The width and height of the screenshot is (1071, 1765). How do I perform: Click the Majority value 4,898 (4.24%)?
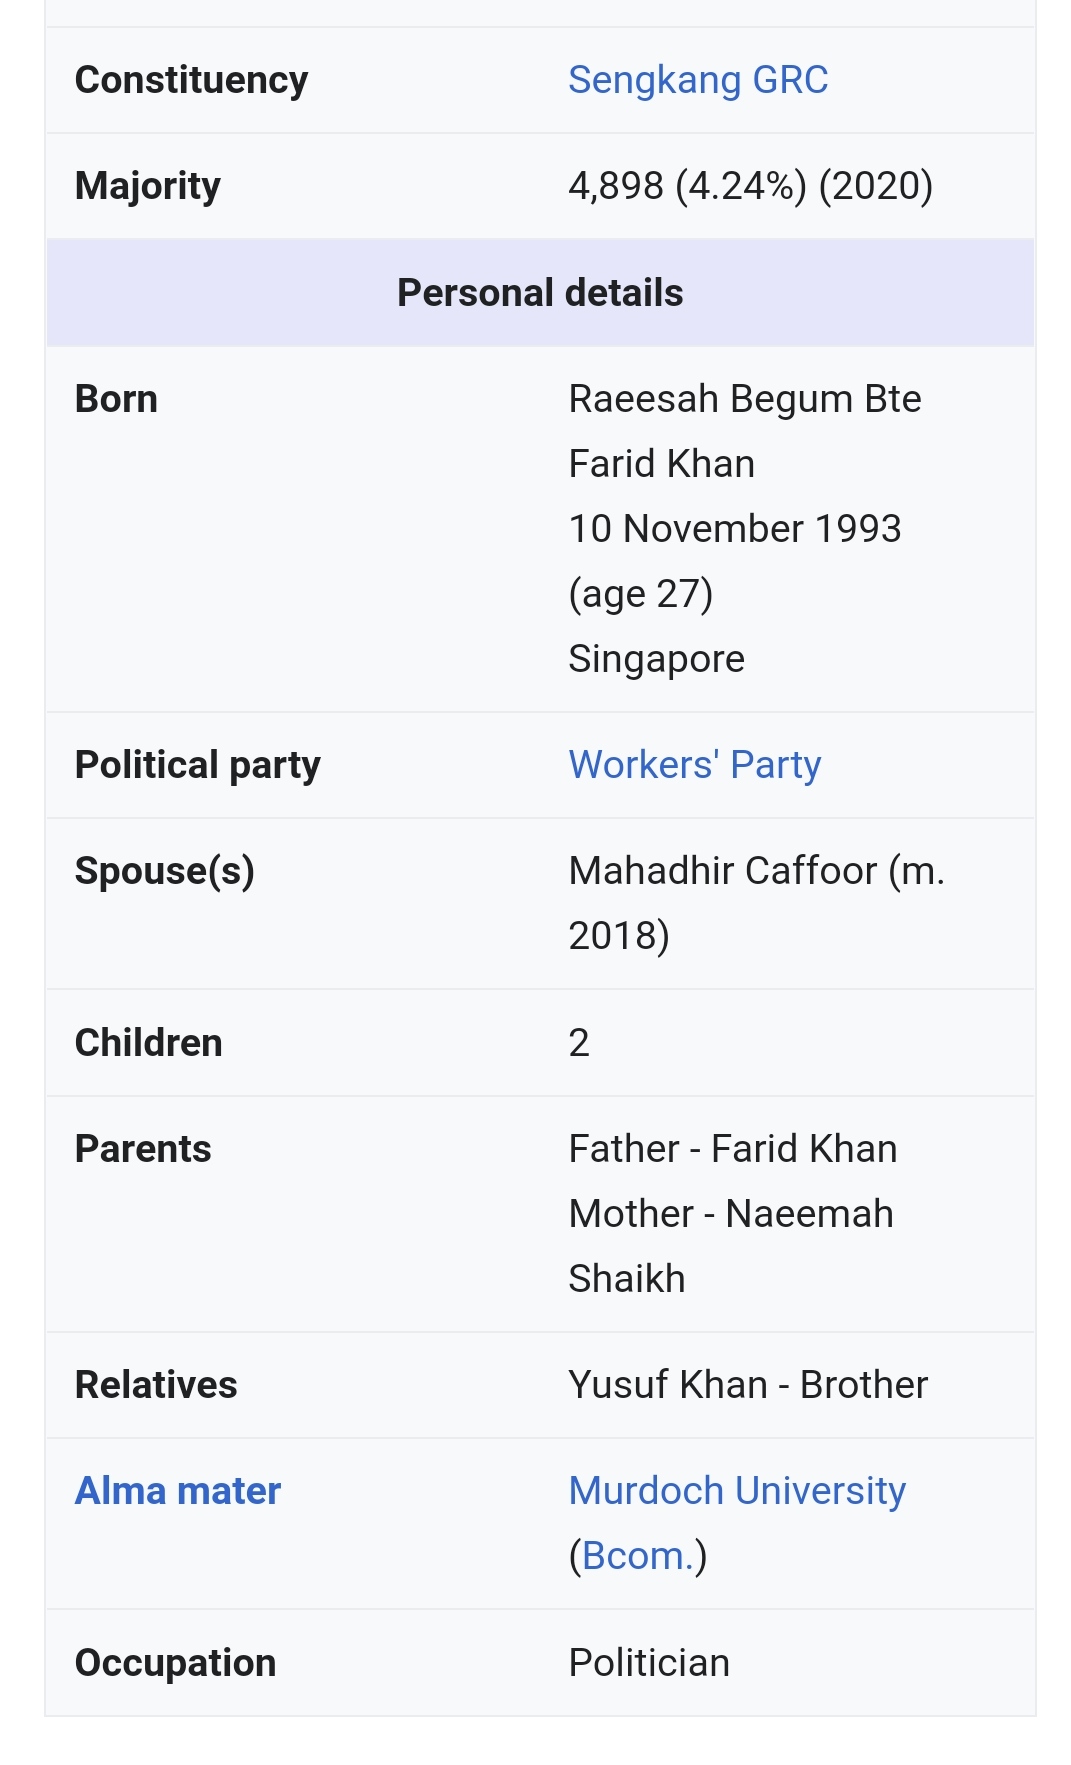click(687, 186)
